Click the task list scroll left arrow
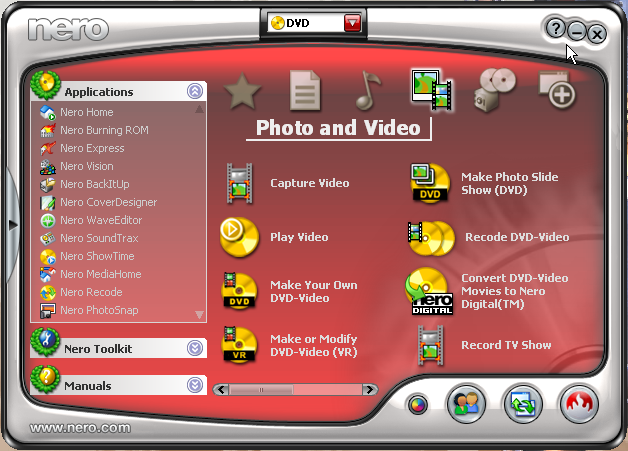628x451 pixels. [x=221, y=389]
